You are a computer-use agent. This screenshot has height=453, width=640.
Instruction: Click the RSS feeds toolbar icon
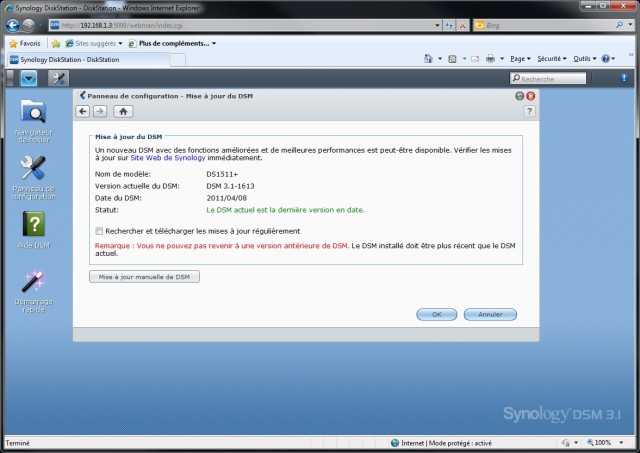tap(452, 59)
